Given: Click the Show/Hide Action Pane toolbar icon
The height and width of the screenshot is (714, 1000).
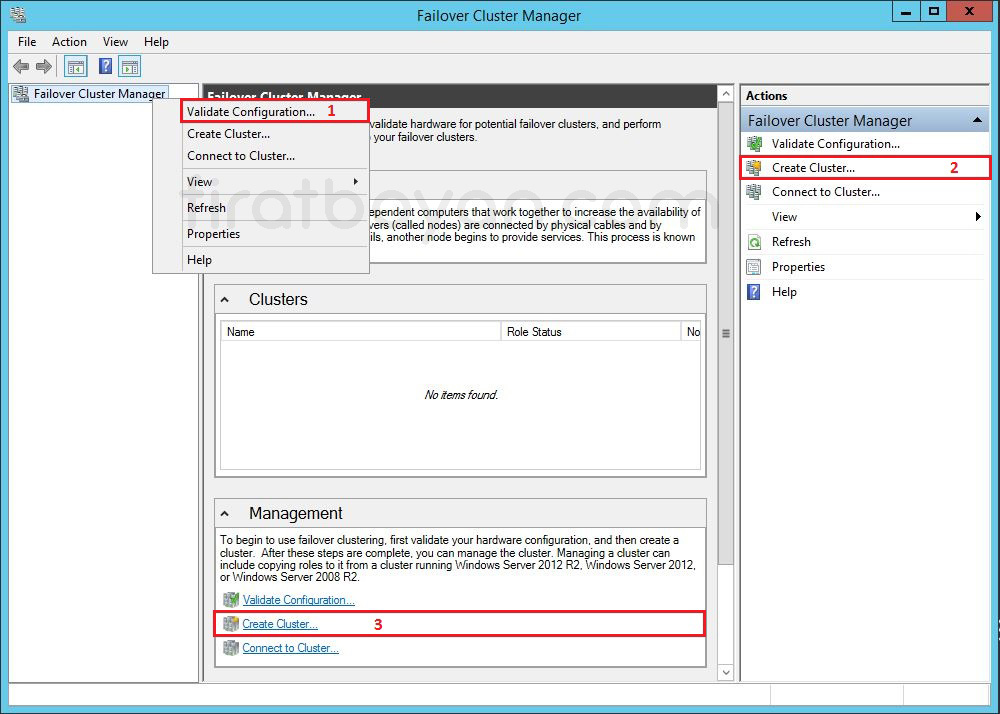Looking at the screenshot, I should point(129,66).
